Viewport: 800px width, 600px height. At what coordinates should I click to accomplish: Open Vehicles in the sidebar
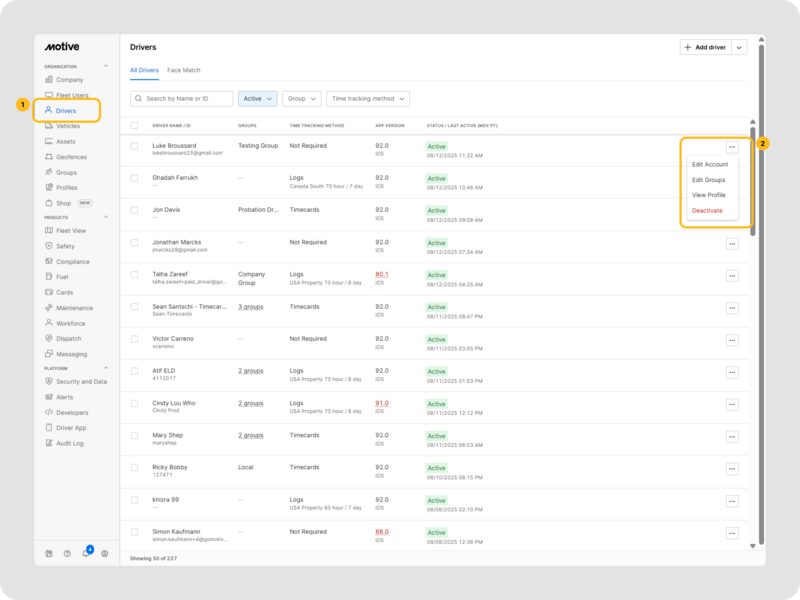pos(67,126)
